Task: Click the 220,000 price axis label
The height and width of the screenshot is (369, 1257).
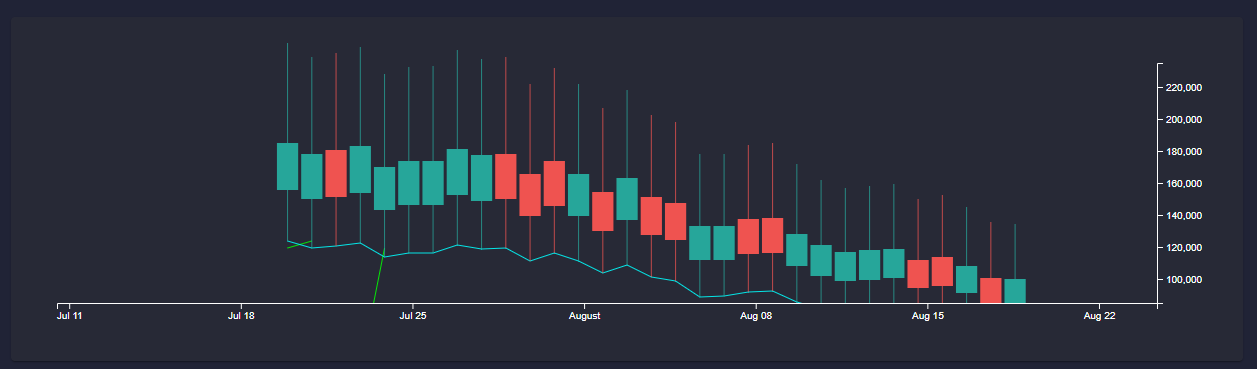Action: click(1183, 88)
